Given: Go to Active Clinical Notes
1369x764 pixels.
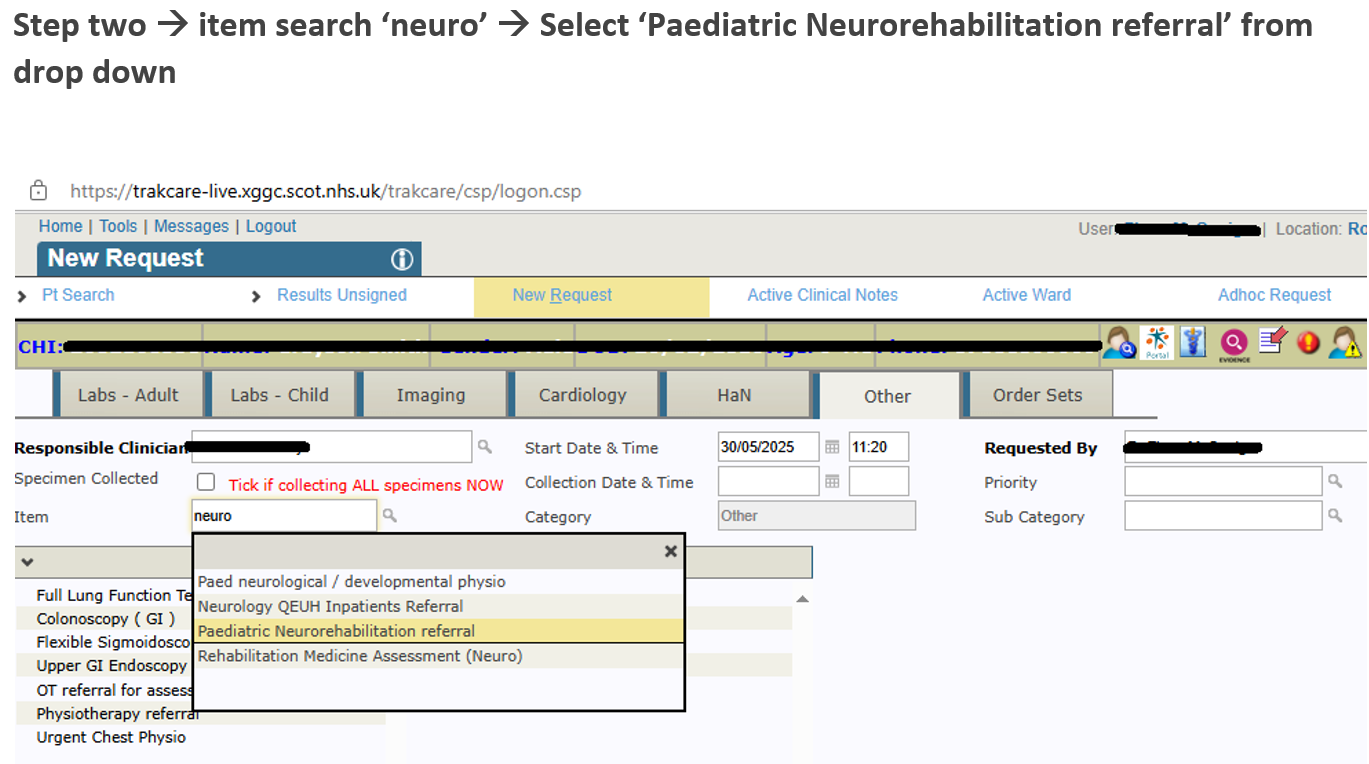Looking at the screenshot, I should [x=822, y=295].
